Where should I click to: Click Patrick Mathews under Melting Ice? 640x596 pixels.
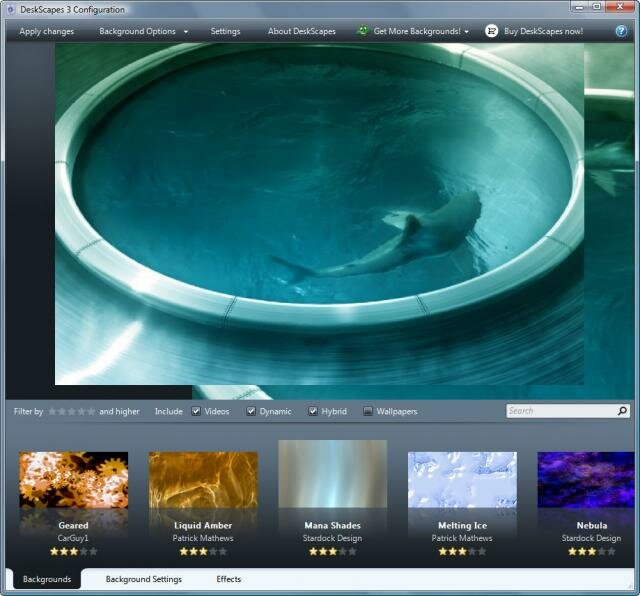coord(462,538)
